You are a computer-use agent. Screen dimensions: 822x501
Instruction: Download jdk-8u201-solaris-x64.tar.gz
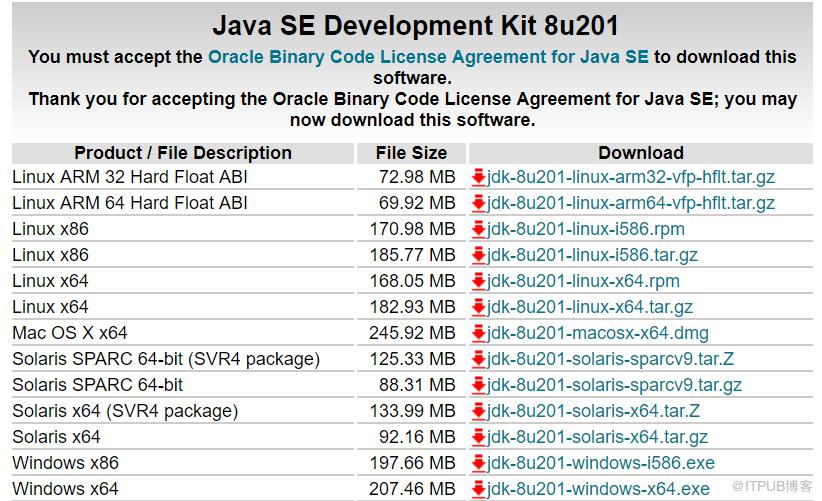pyautogui.click(x=597, y=437)
